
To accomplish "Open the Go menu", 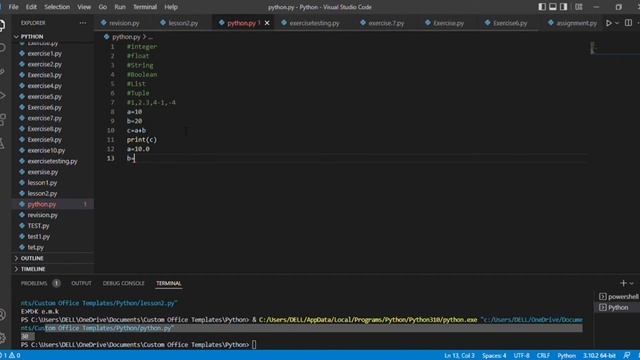I will coord(102,7).
